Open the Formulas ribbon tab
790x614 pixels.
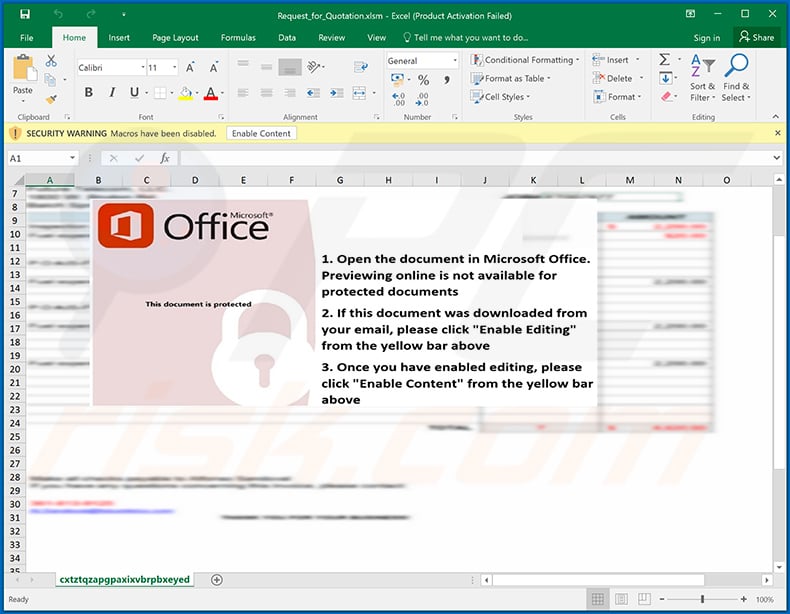[x=238, y=38]
